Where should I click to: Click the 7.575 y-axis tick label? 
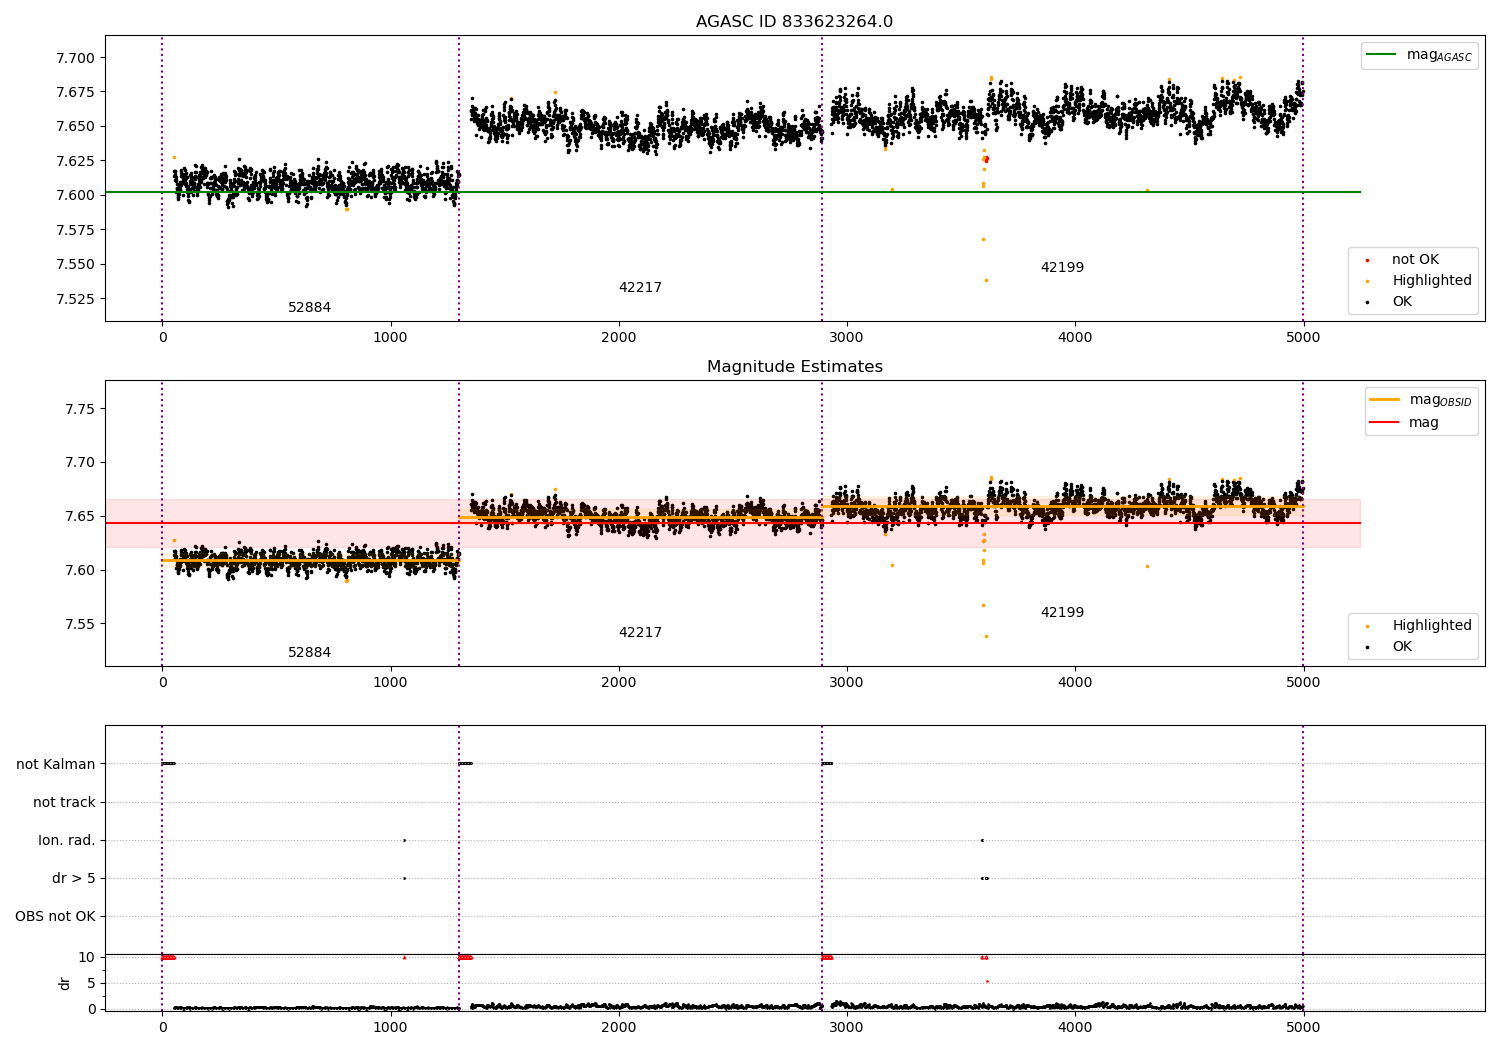(x=75, y=231)
